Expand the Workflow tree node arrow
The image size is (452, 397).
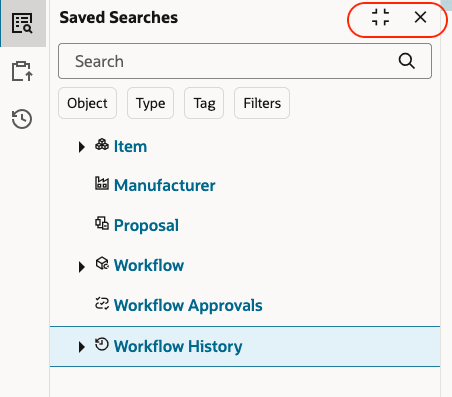[81, 267]
